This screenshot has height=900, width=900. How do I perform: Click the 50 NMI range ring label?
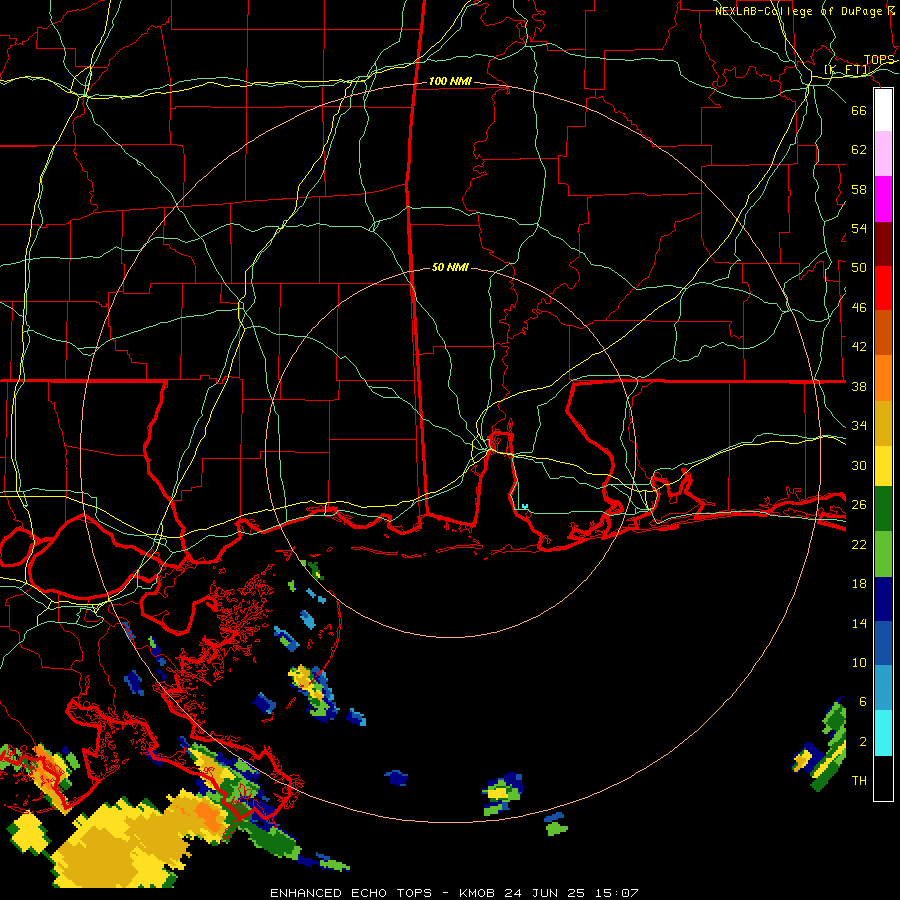[x=450, y=267]
